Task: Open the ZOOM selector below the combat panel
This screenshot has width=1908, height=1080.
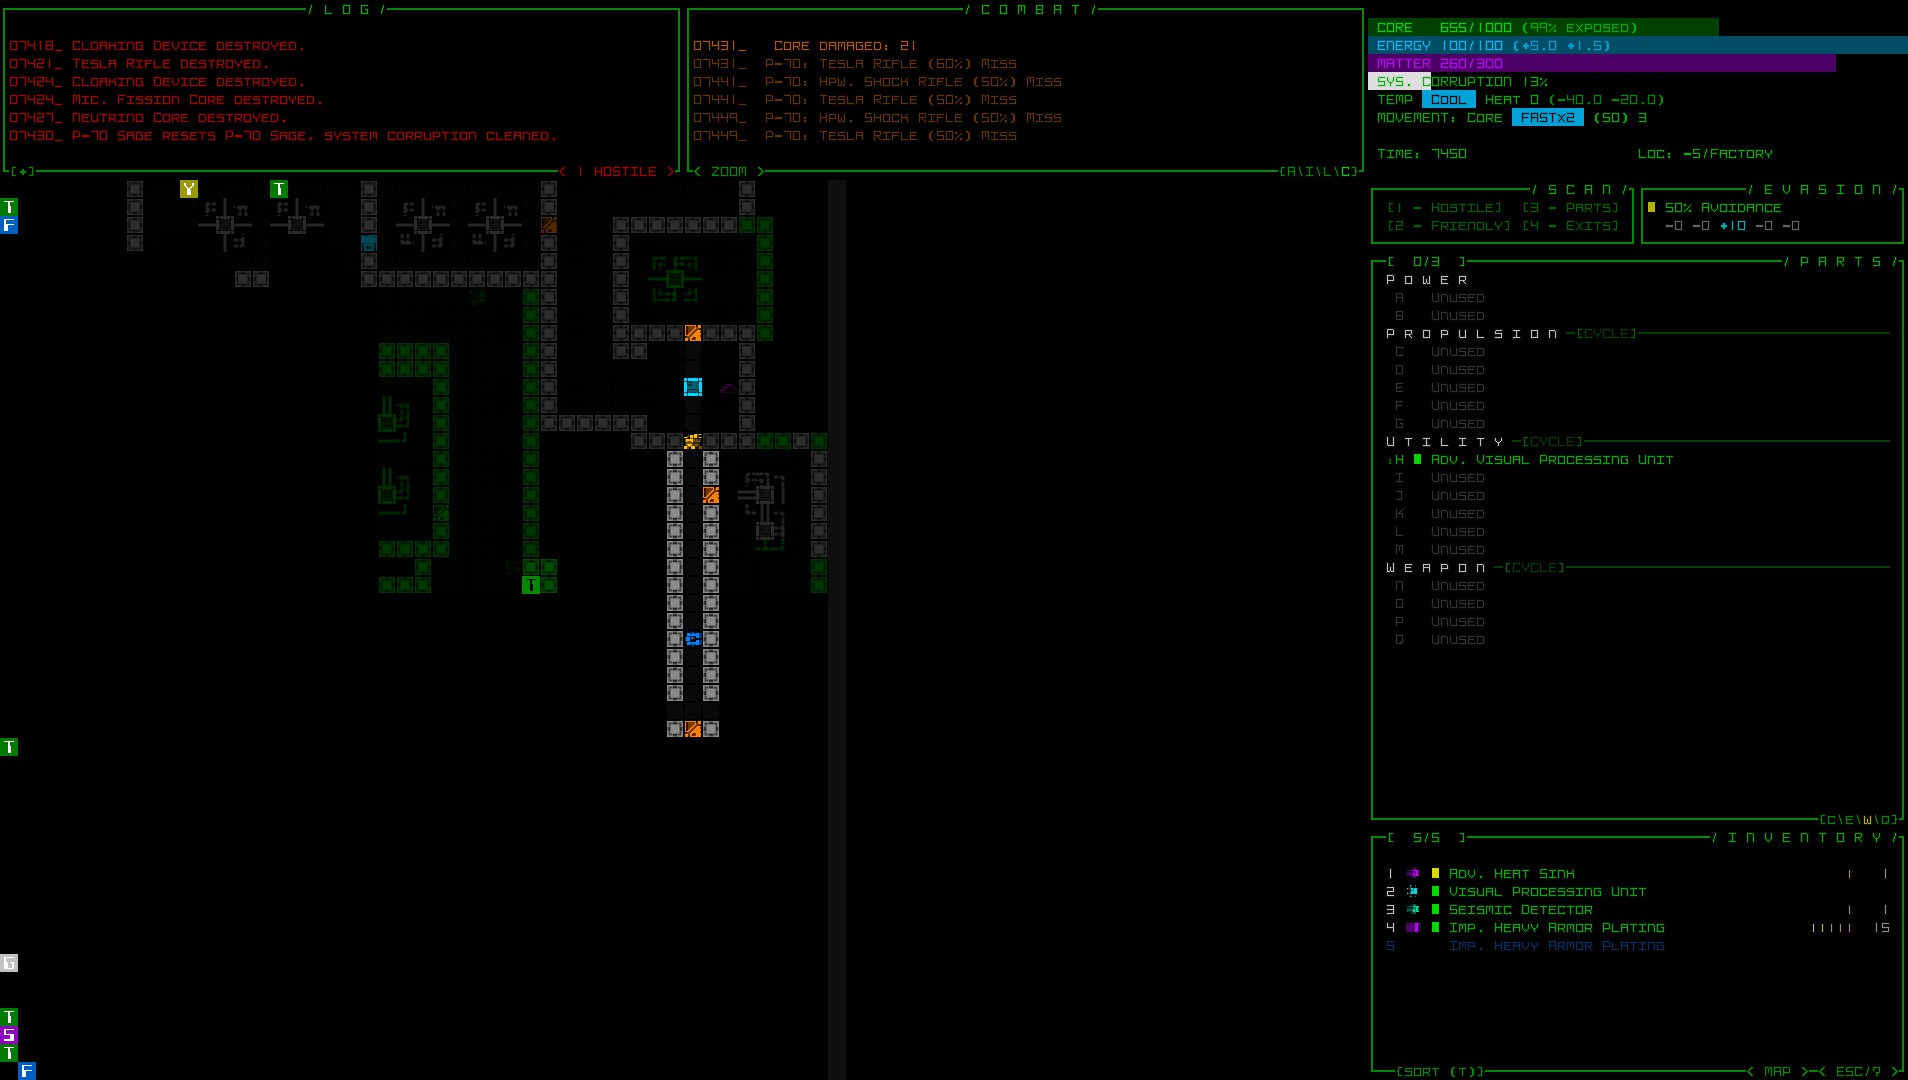Action: (x=729, y=172)
